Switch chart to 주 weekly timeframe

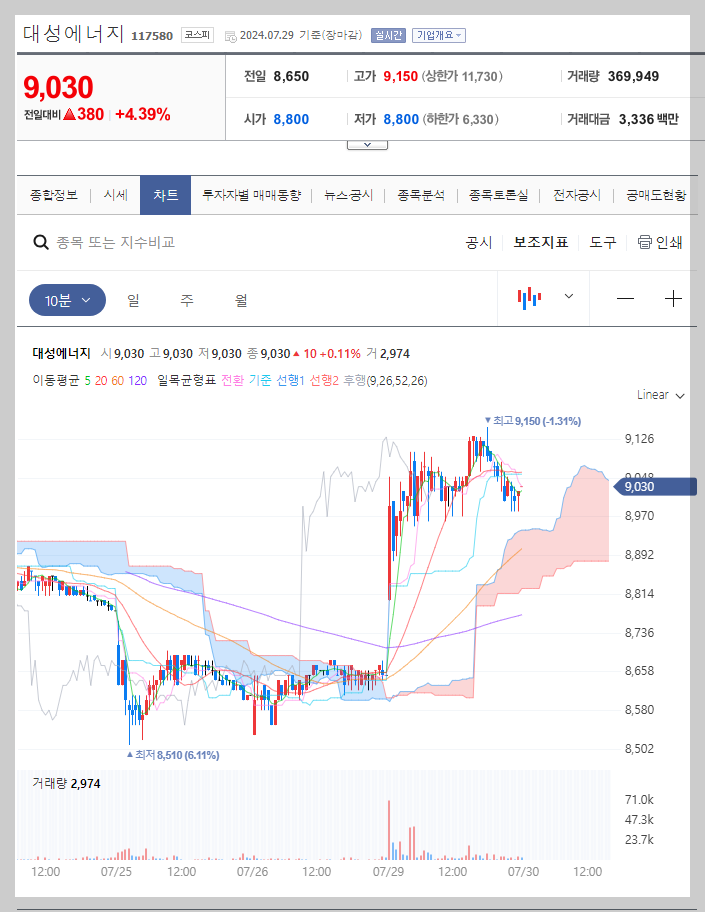(186, 300)
